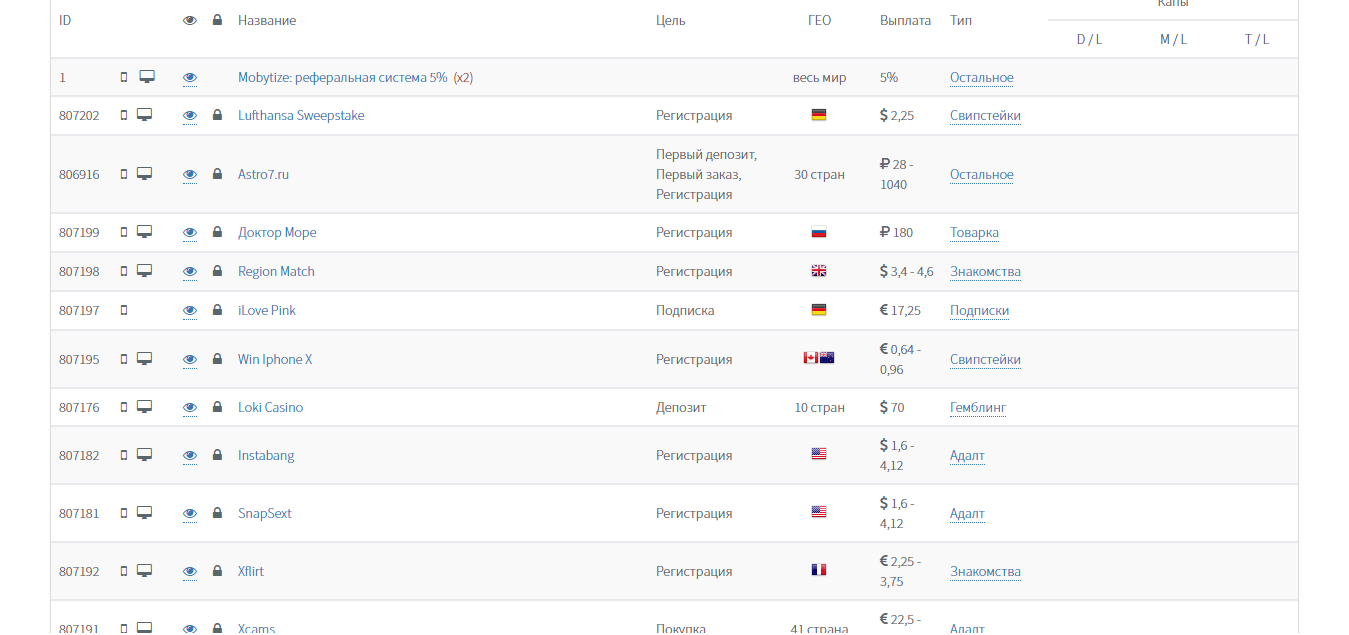Image resolution: width=1349 pixels, height=635 pixels.
Task: Click the ГЕО column header
Action: (819, 20)
